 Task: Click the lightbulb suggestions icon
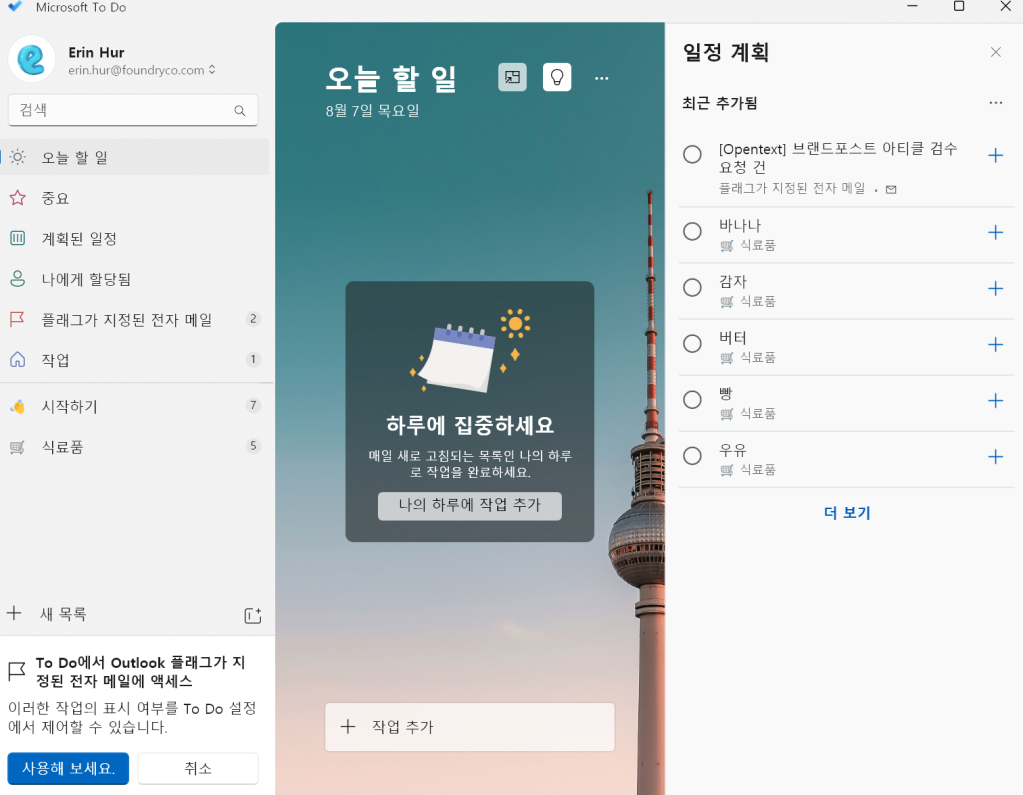point(557,77)
